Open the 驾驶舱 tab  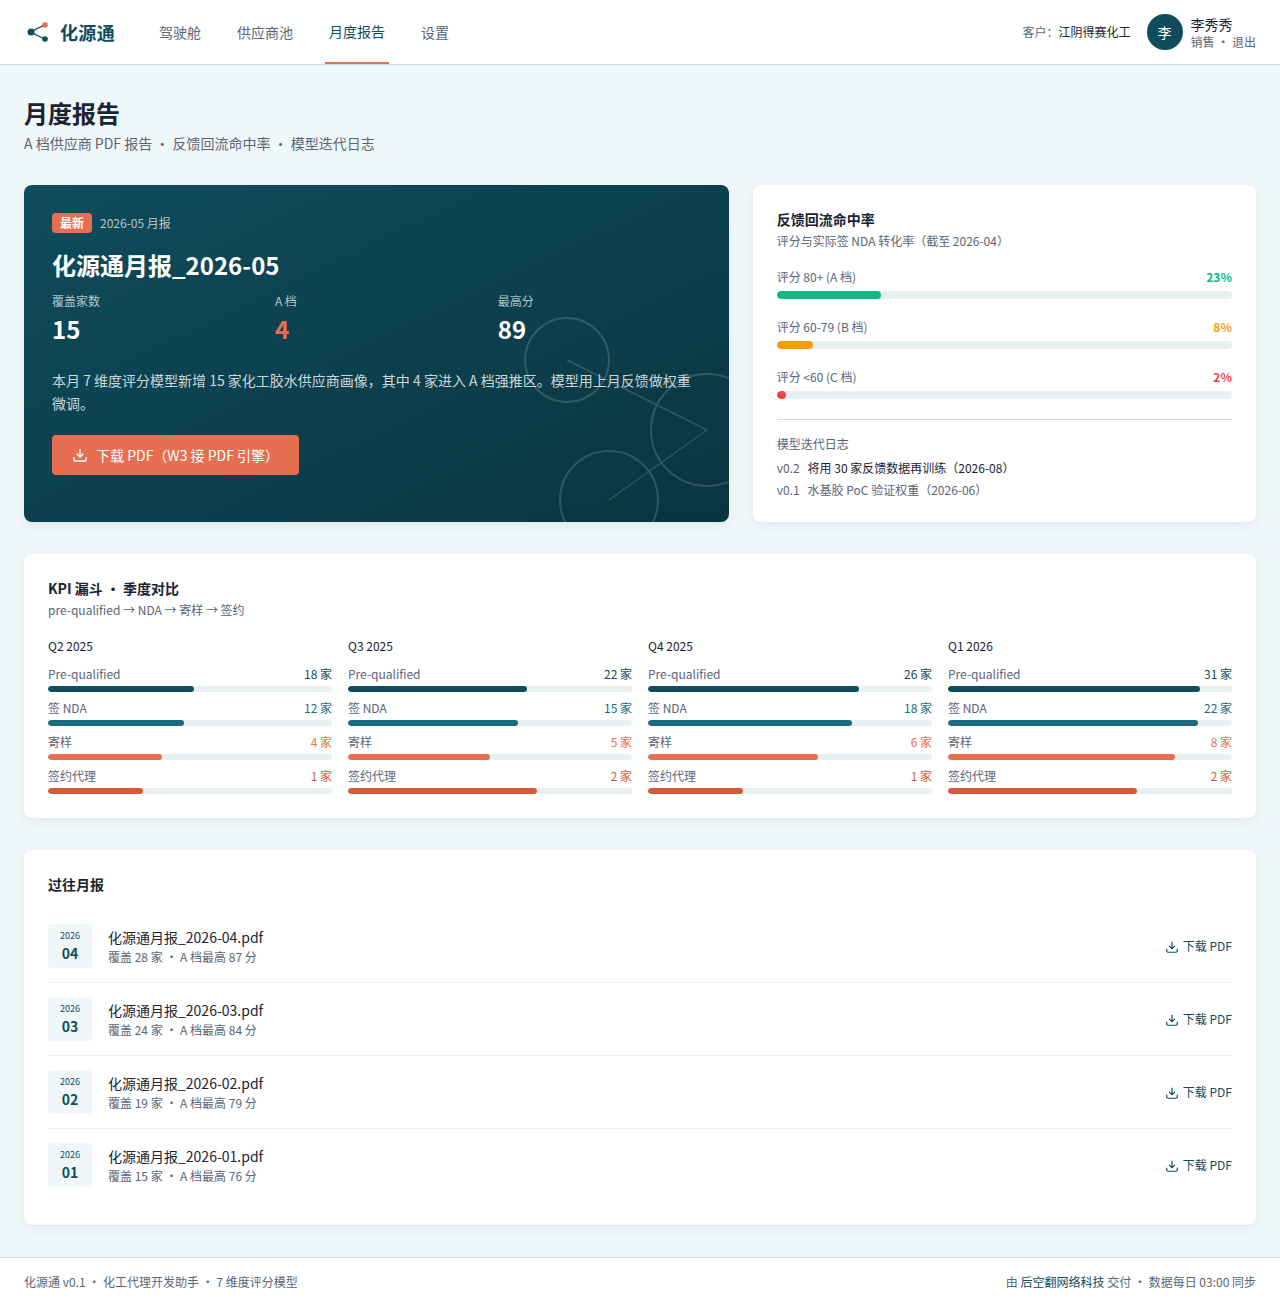(180, 33)
